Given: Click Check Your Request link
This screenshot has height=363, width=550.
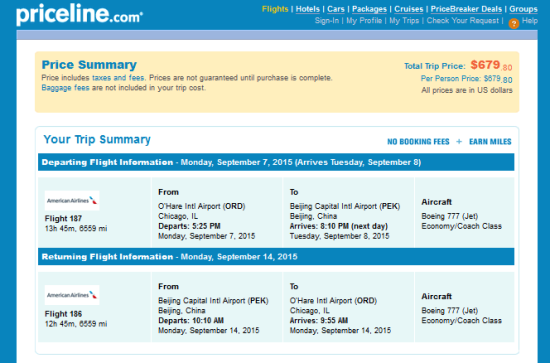Looking at the screenshot, I should click(463, 21).
